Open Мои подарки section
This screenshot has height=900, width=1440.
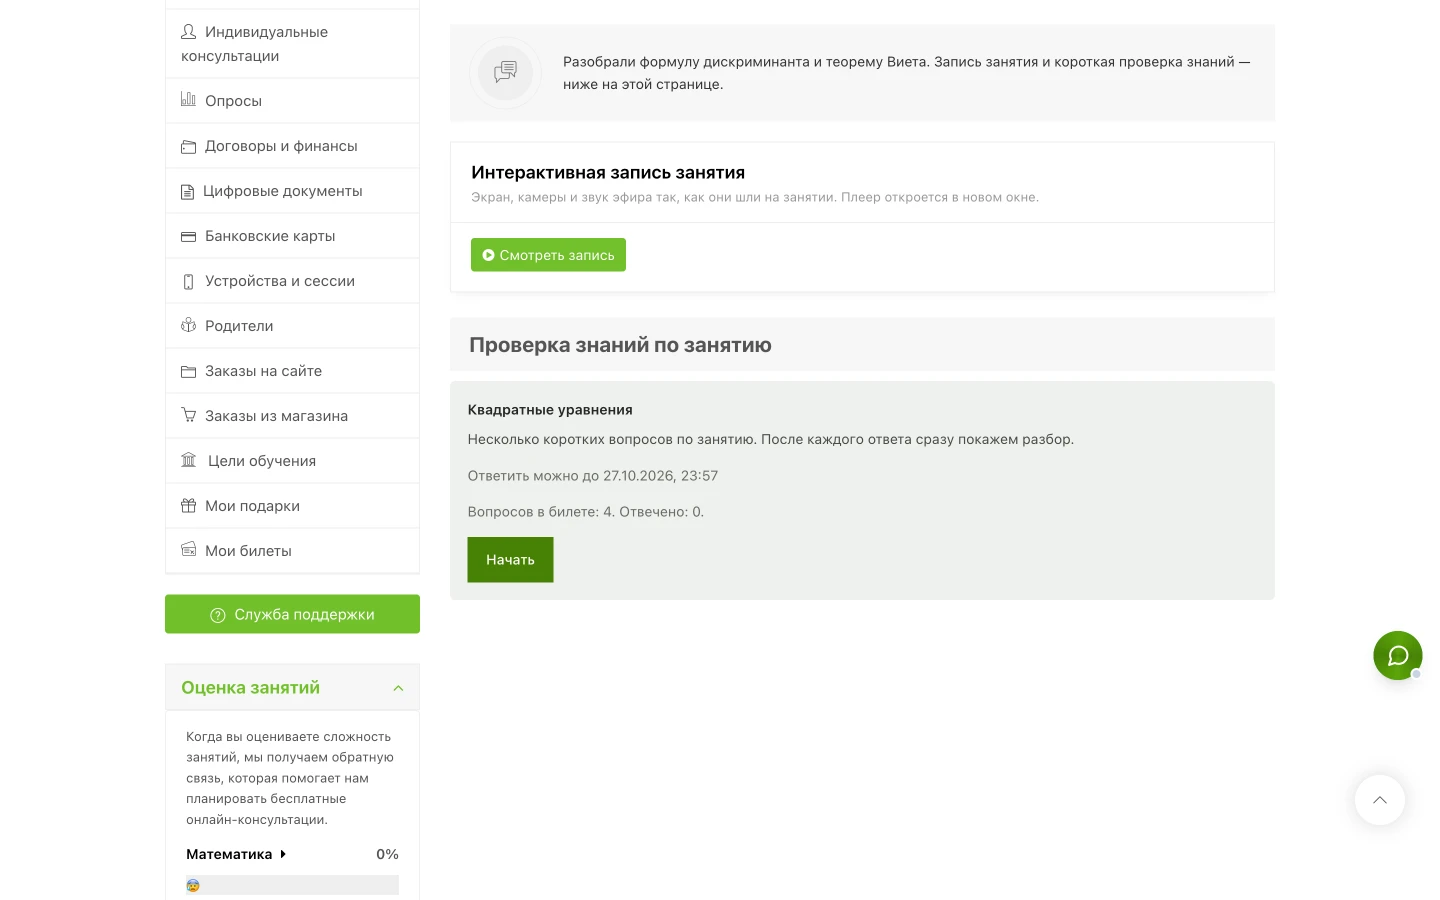click(x=292, y=506)
